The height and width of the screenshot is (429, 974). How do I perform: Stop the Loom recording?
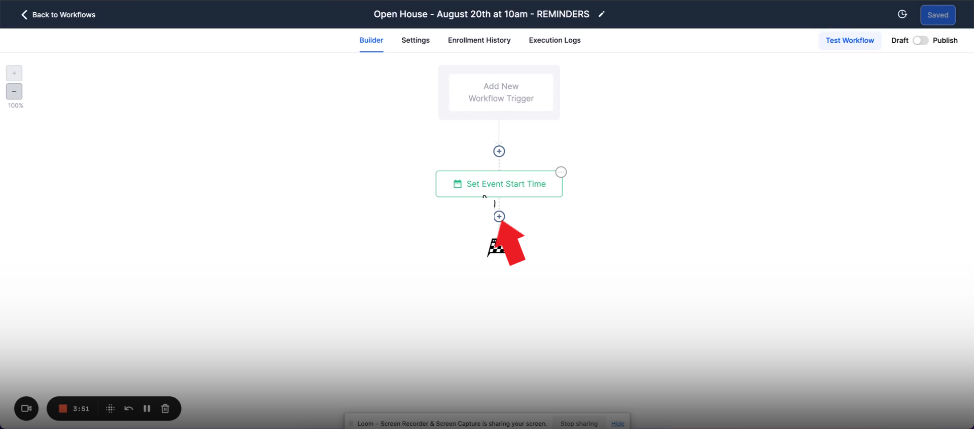pos(63,409)
